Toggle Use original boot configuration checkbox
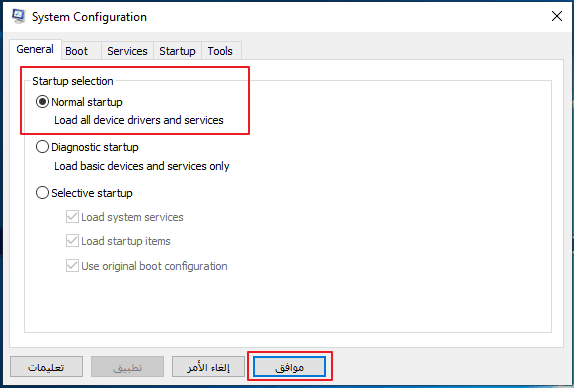This screenshot has height=388, width=574. click(72, 266)
